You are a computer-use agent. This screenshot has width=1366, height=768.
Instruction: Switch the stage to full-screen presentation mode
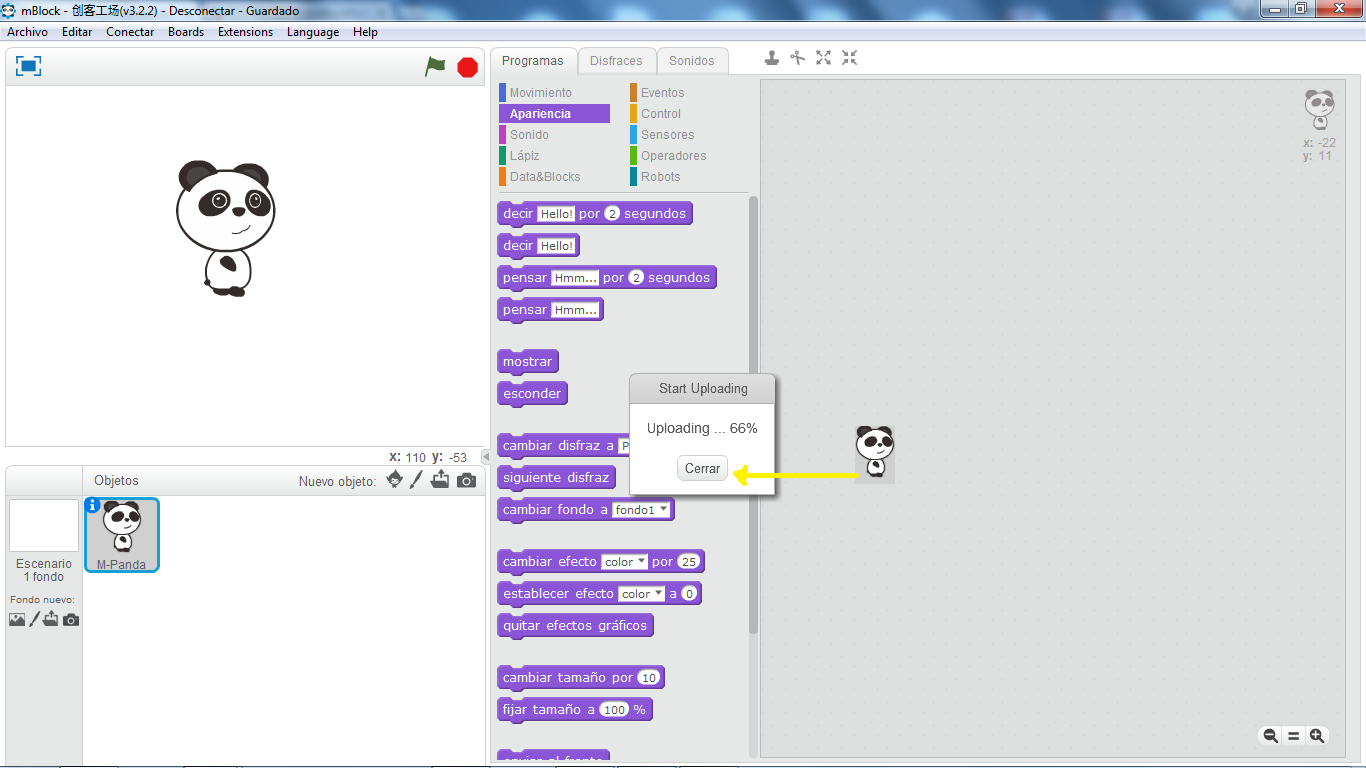click(29, 66)
